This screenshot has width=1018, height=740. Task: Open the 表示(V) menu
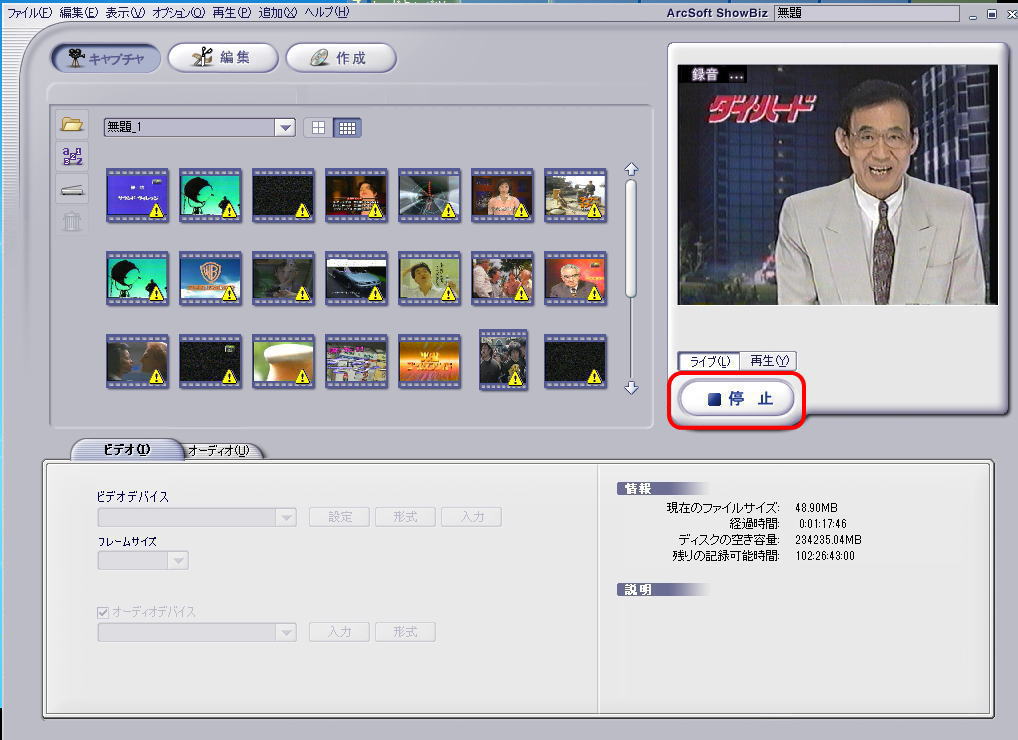pos(125,12)
